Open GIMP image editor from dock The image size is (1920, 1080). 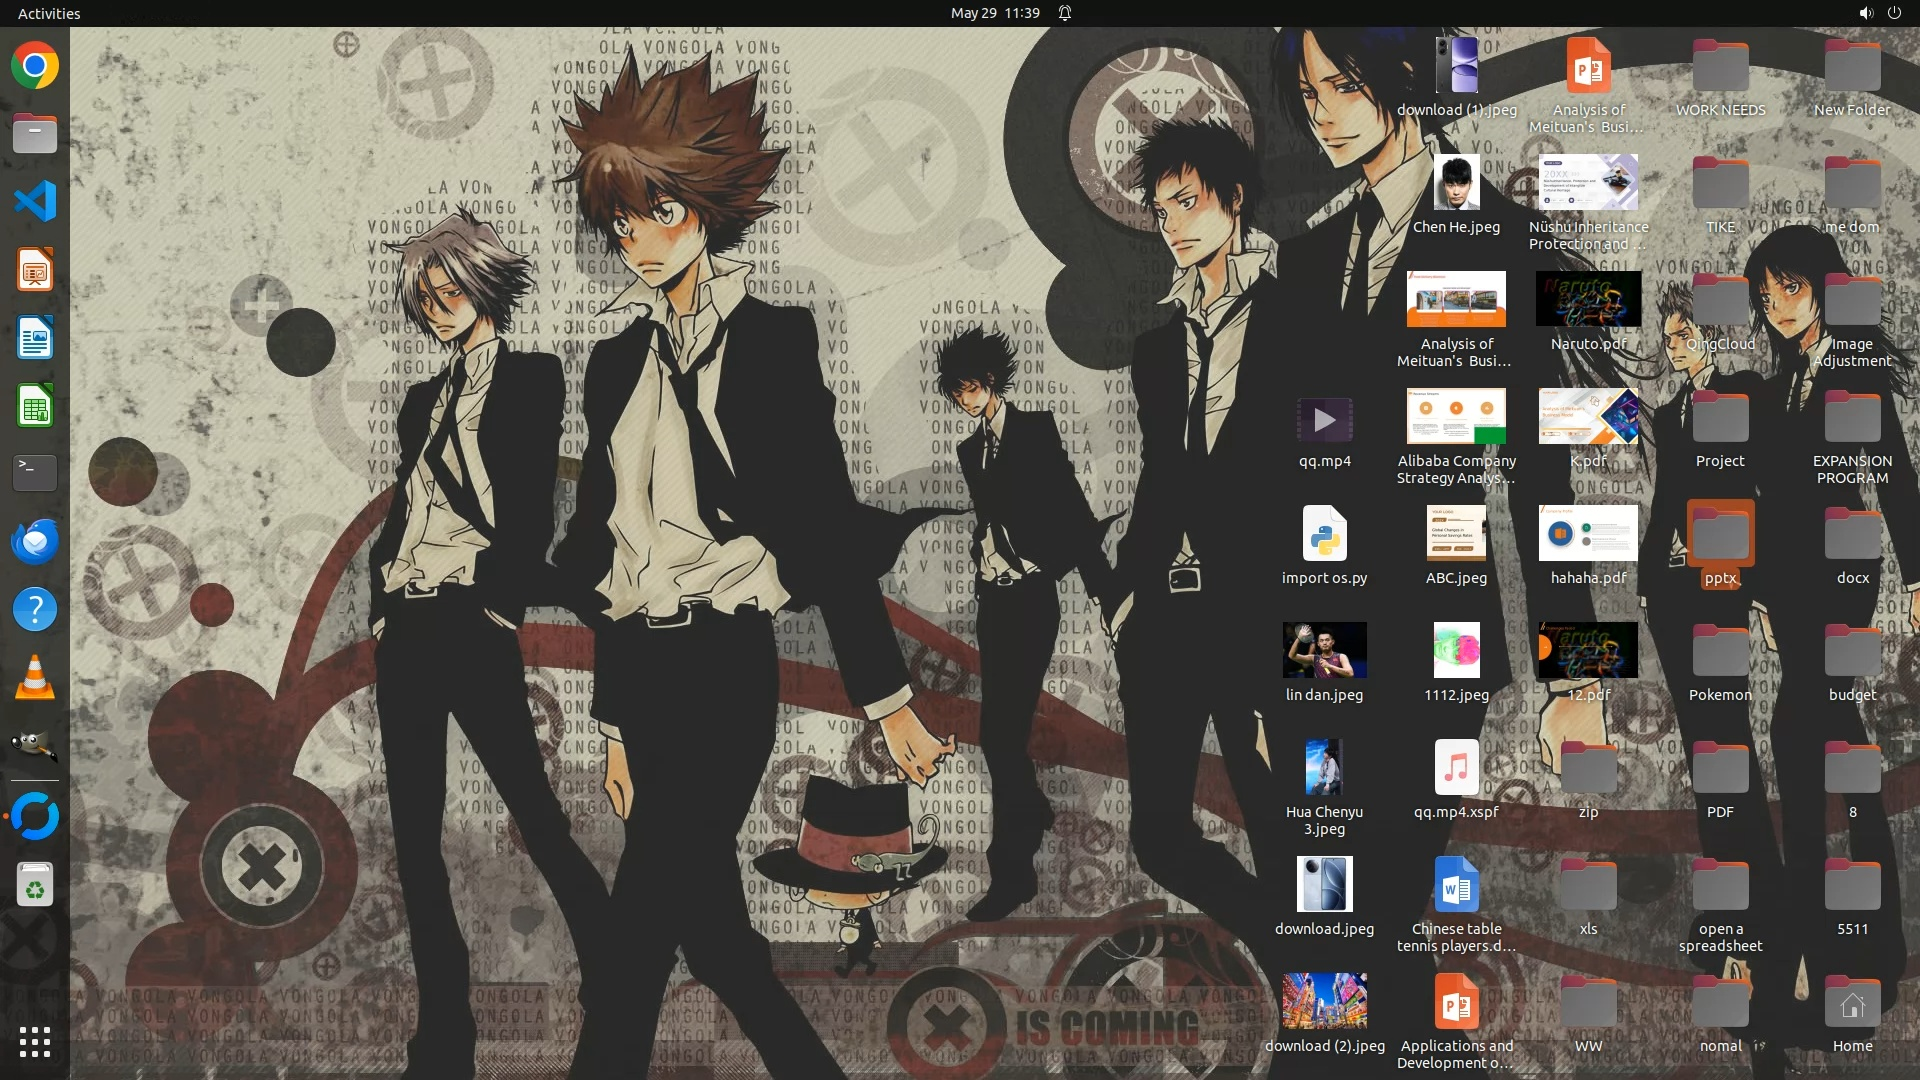pos(35,745)
